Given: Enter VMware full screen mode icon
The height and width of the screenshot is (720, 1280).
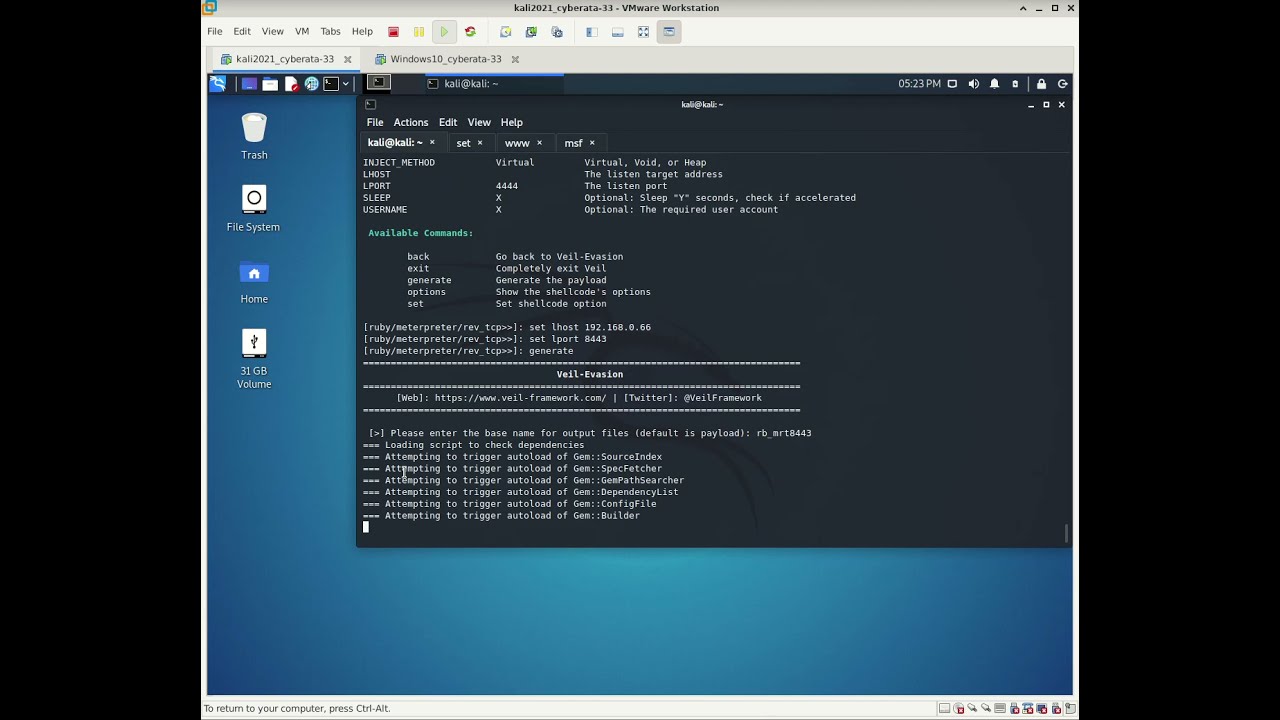Looking at the screenshot, I should click(643, 32).
